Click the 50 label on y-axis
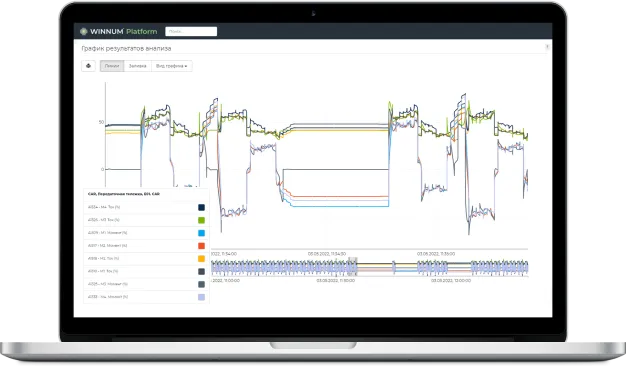 click(101, 122)
